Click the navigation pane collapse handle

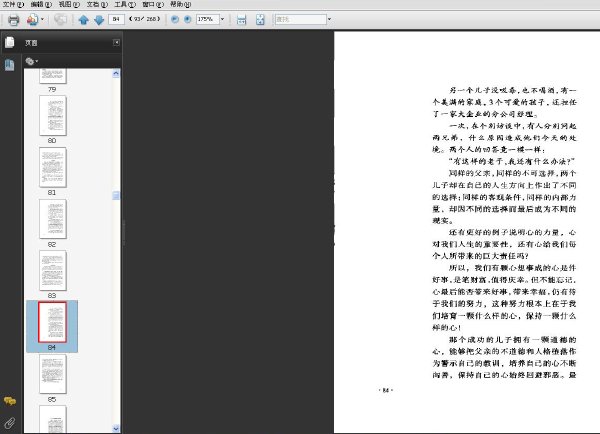tap(124, 232)
